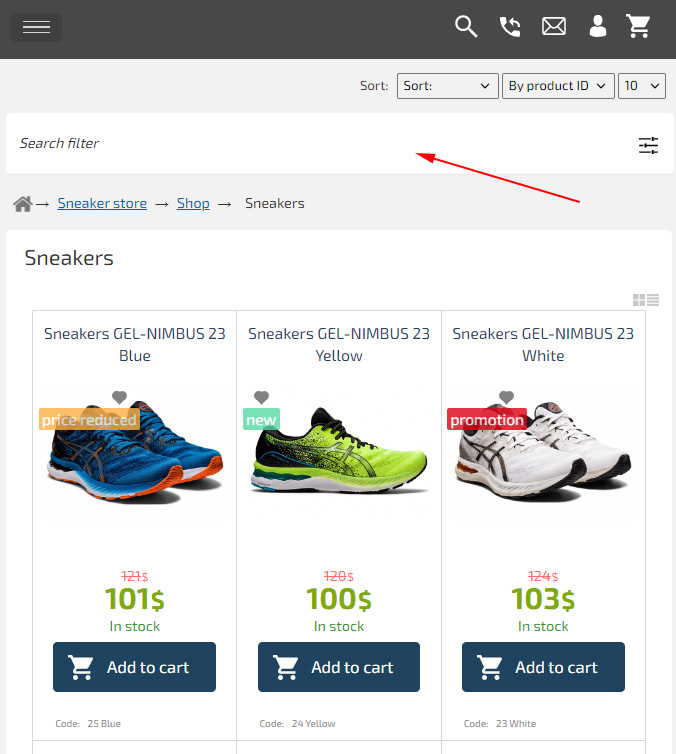Open the hamburger navigation menu

(x=36, y=27)
